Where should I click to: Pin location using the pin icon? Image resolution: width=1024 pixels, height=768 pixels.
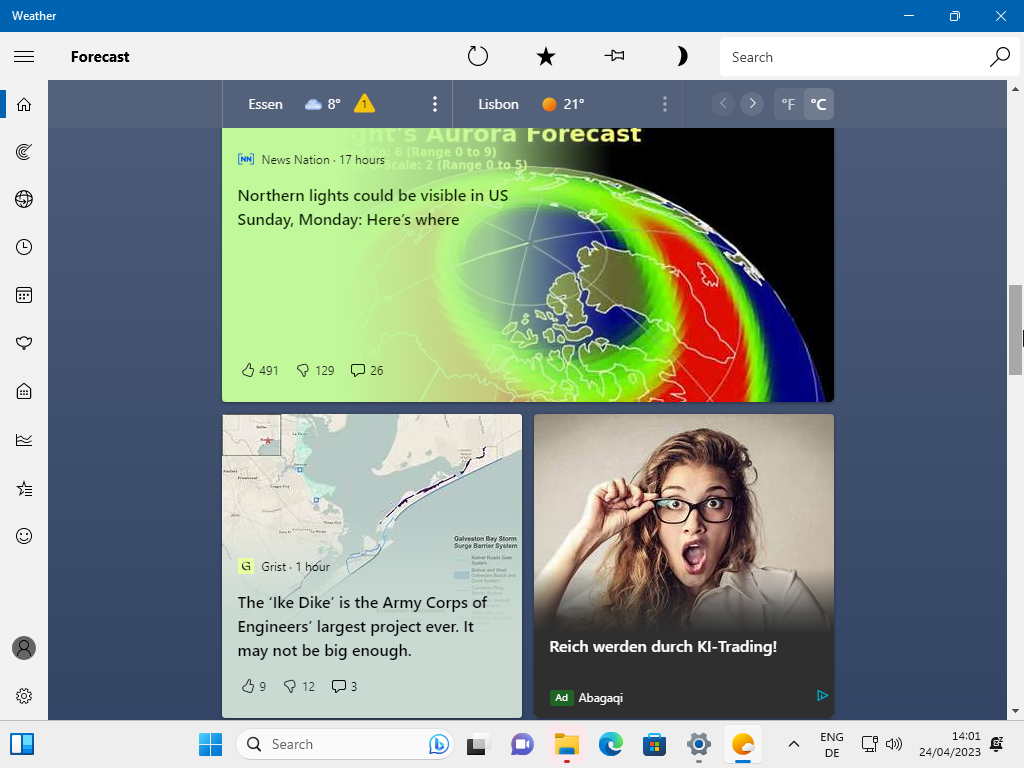614,57
